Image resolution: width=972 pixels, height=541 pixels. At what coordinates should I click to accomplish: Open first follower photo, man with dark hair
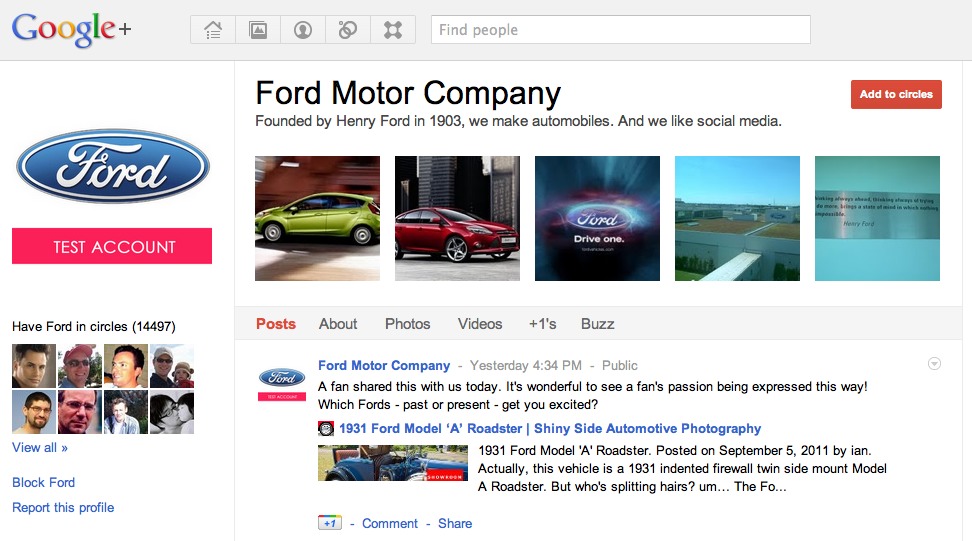coord(34,366)
